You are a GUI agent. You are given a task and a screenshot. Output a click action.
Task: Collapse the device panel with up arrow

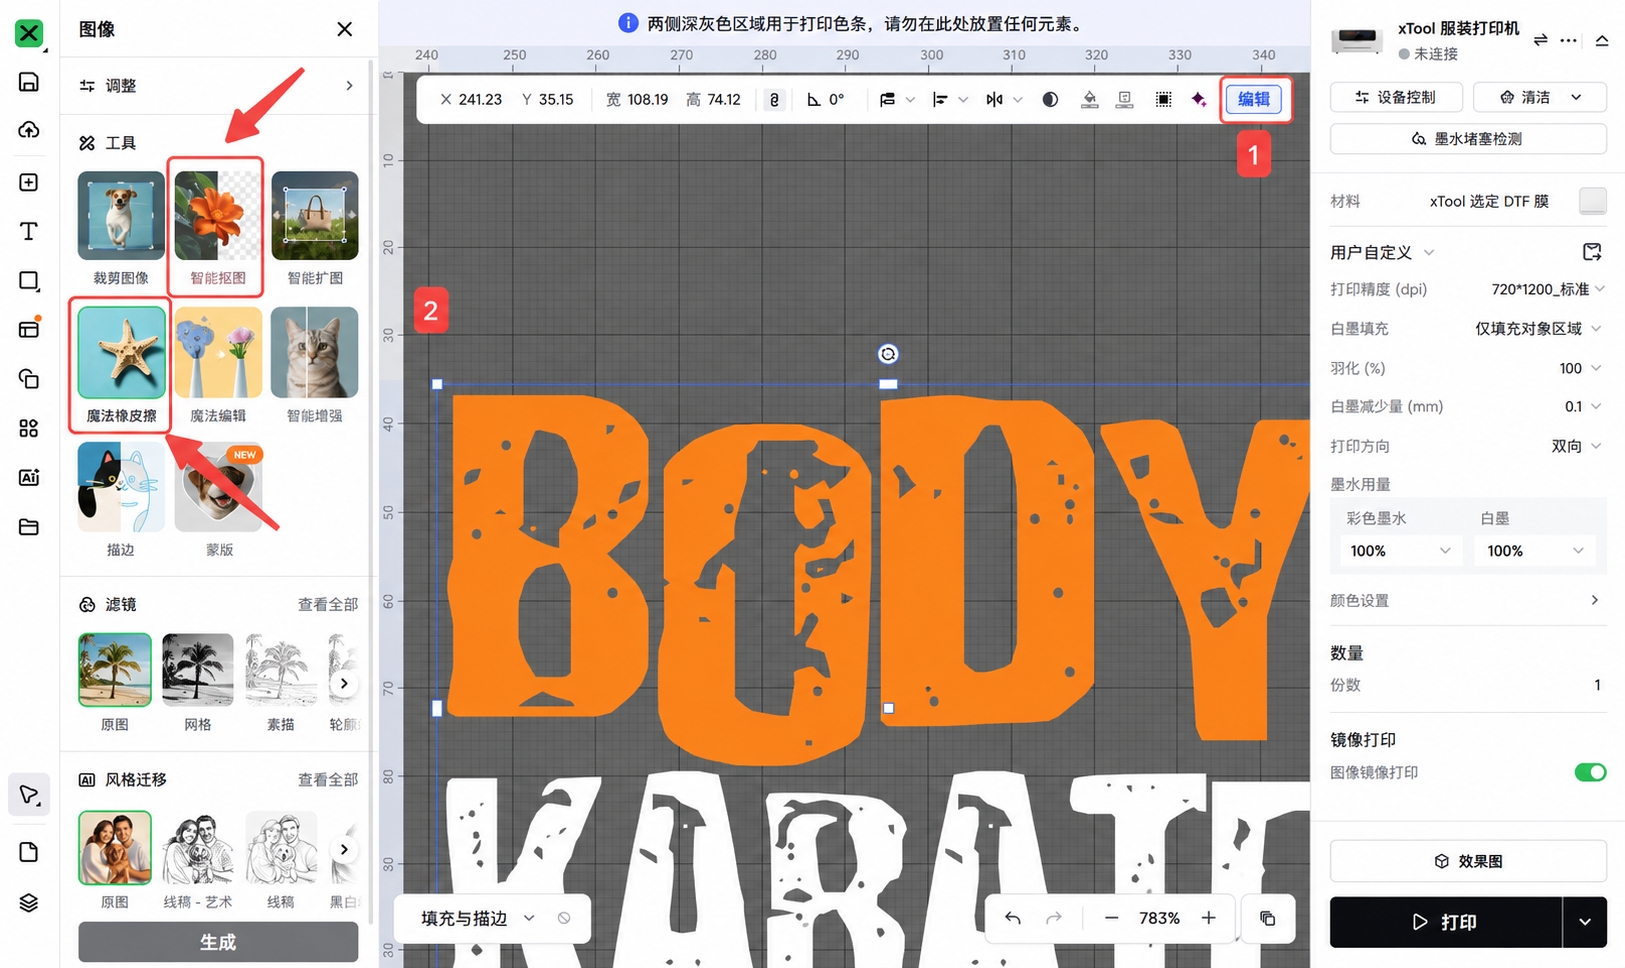click(x=1602, y=40)
